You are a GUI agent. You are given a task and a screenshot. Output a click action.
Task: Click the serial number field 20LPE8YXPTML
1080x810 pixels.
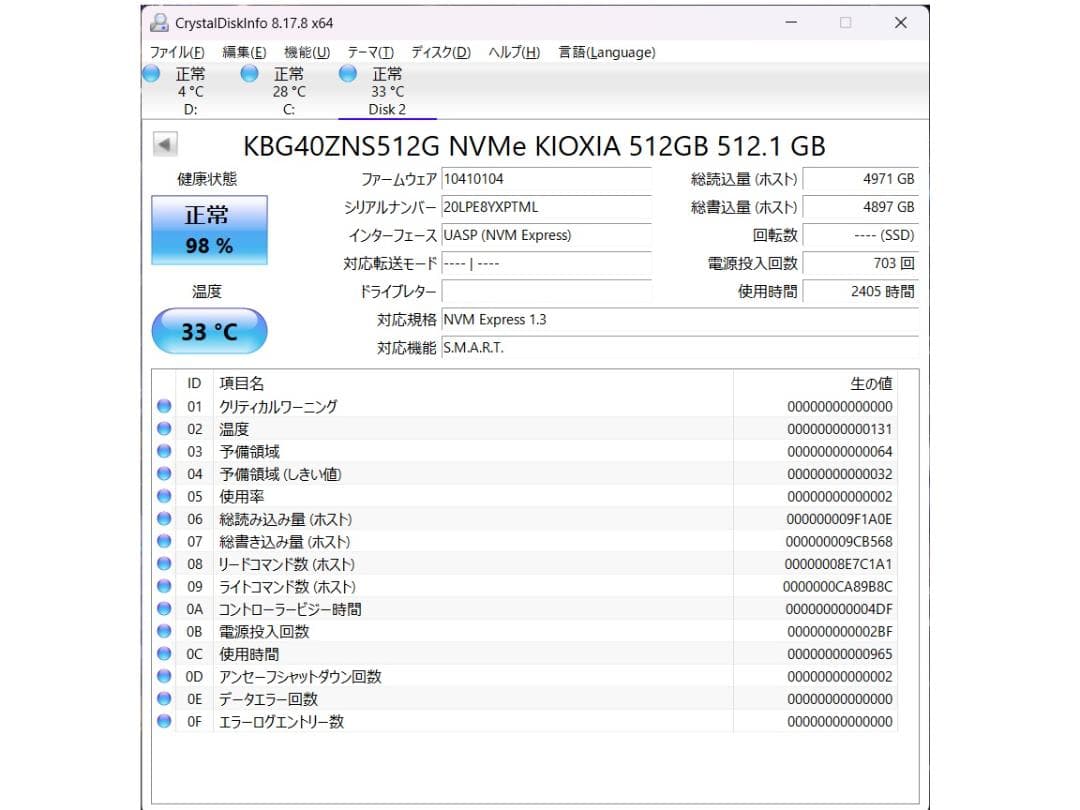point(546,207)
